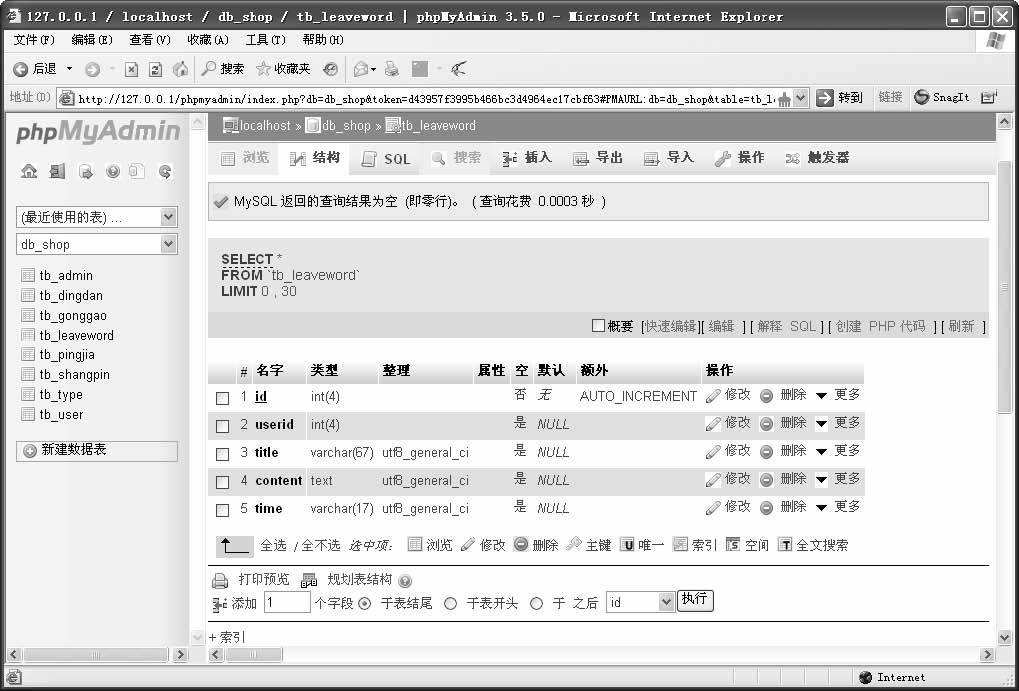This screenshot has height=691, width=1019.
Task: Click db_shop breadcrumb link
Action: pos(346,125)
